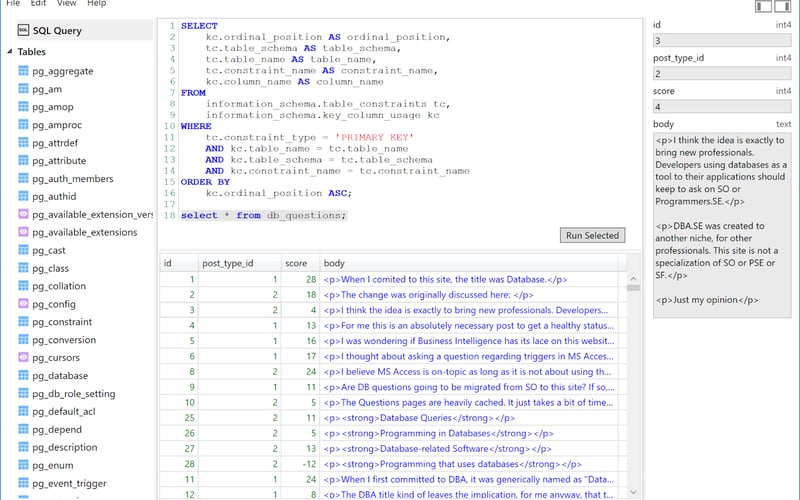Click the post_type_id field in detail panel
800x500 pixels.
[x=722, y=74]
